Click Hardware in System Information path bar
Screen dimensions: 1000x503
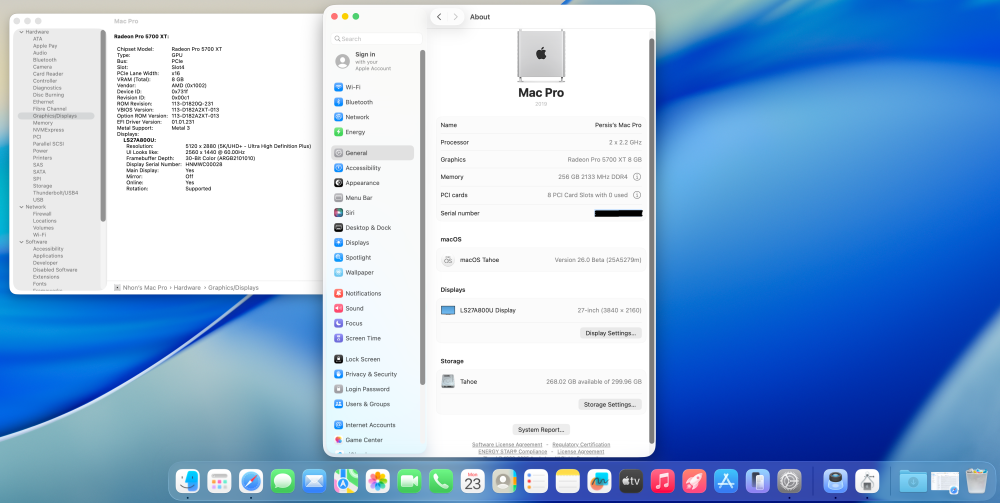(x=187, y=288)
